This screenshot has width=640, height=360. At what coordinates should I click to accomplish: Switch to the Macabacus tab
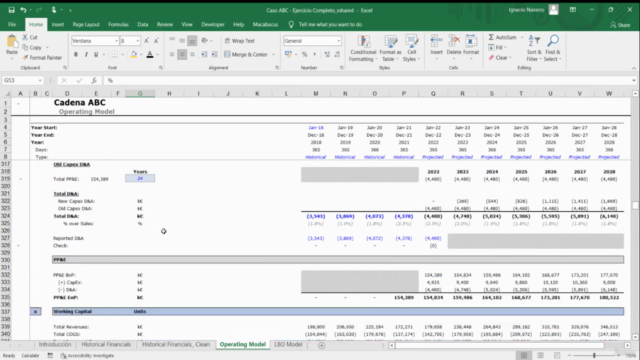(265, 24)
